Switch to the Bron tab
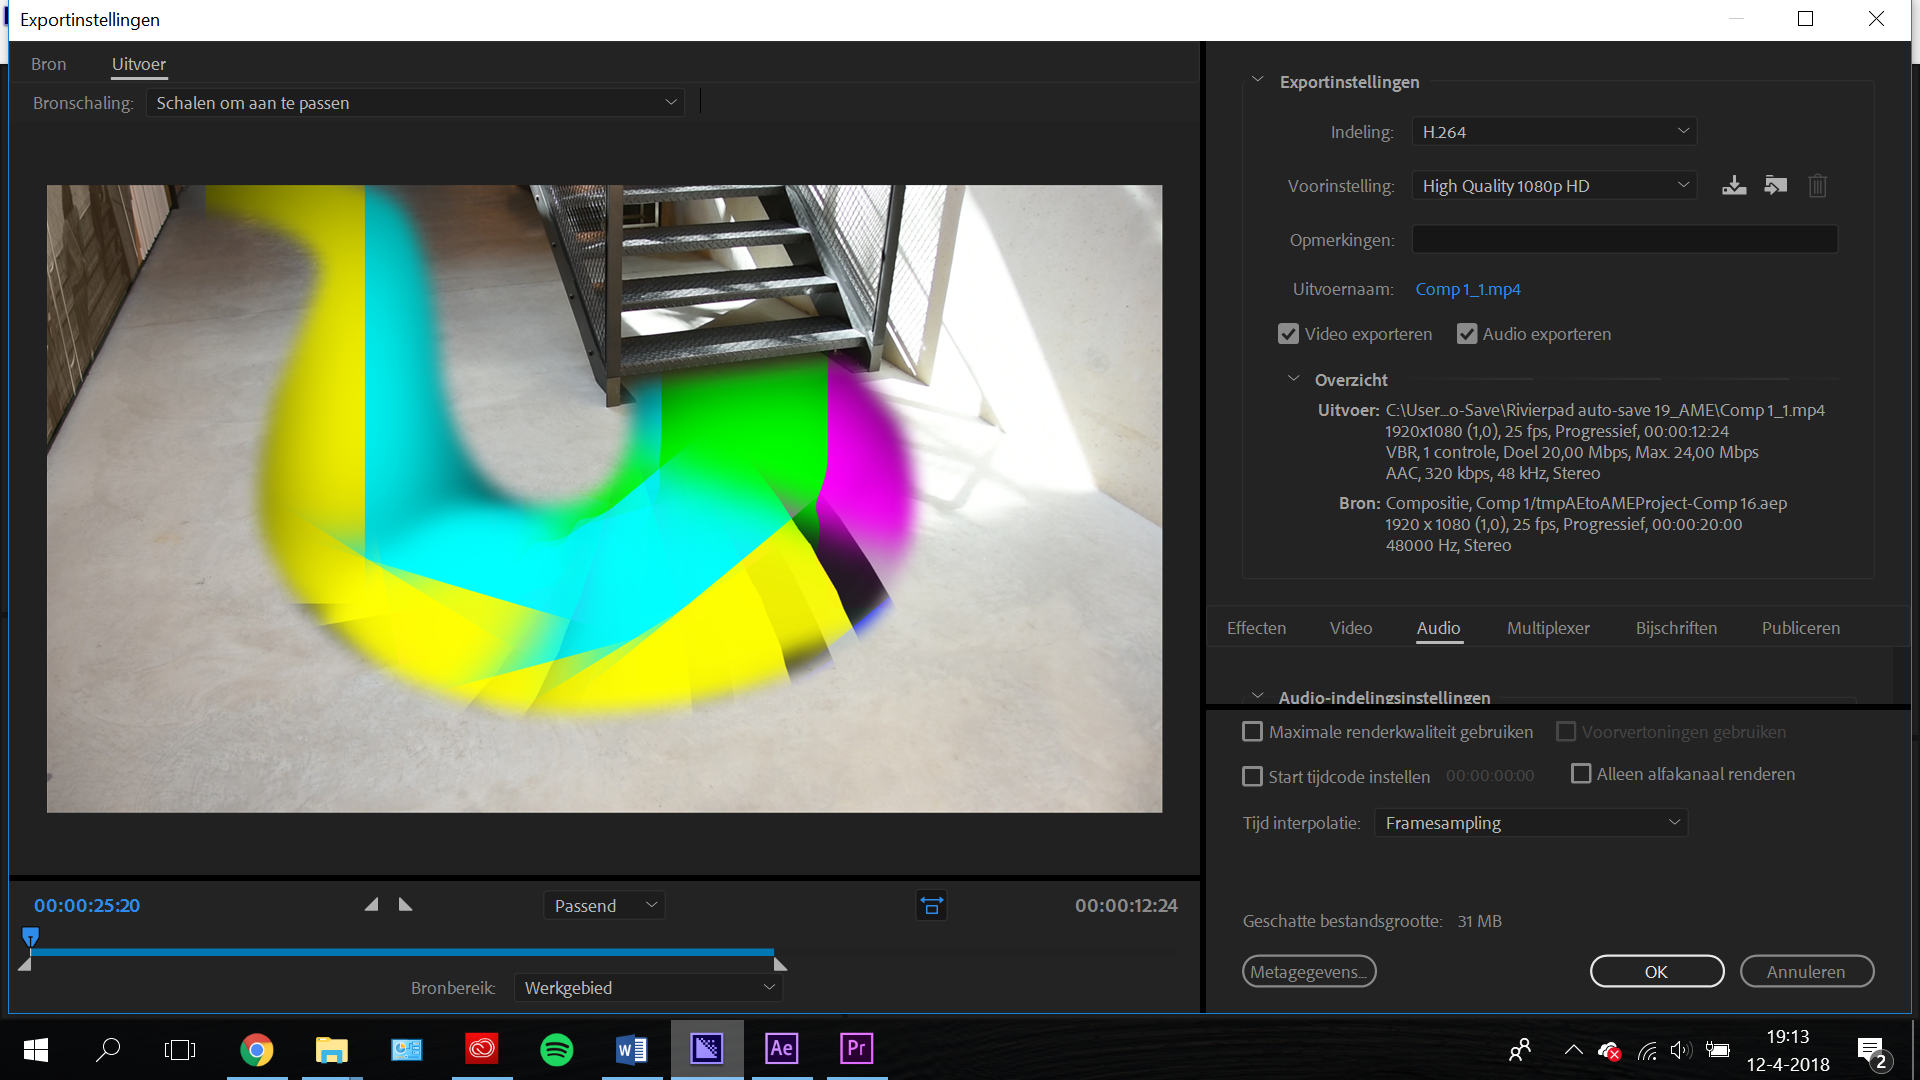Screen dimensions: 1920x1080 (48, 63)
